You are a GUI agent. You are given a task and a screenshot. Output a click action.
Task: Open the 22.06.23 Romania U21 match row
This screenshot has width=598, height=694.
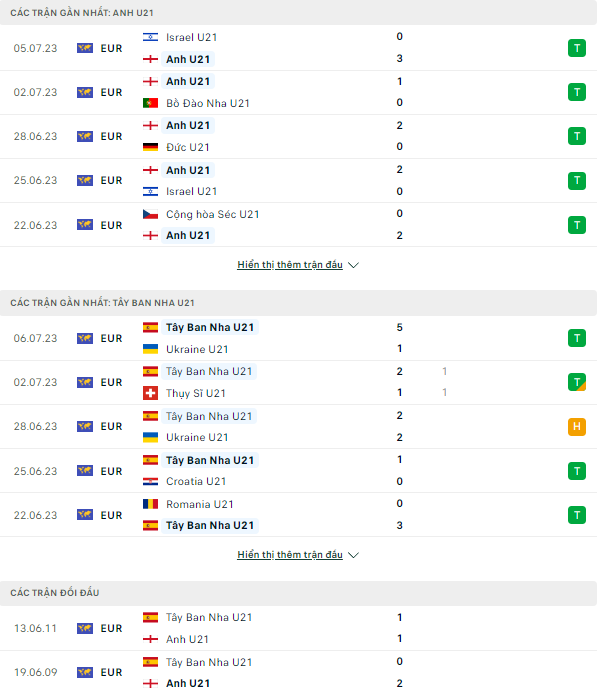[x=298, y=515]
